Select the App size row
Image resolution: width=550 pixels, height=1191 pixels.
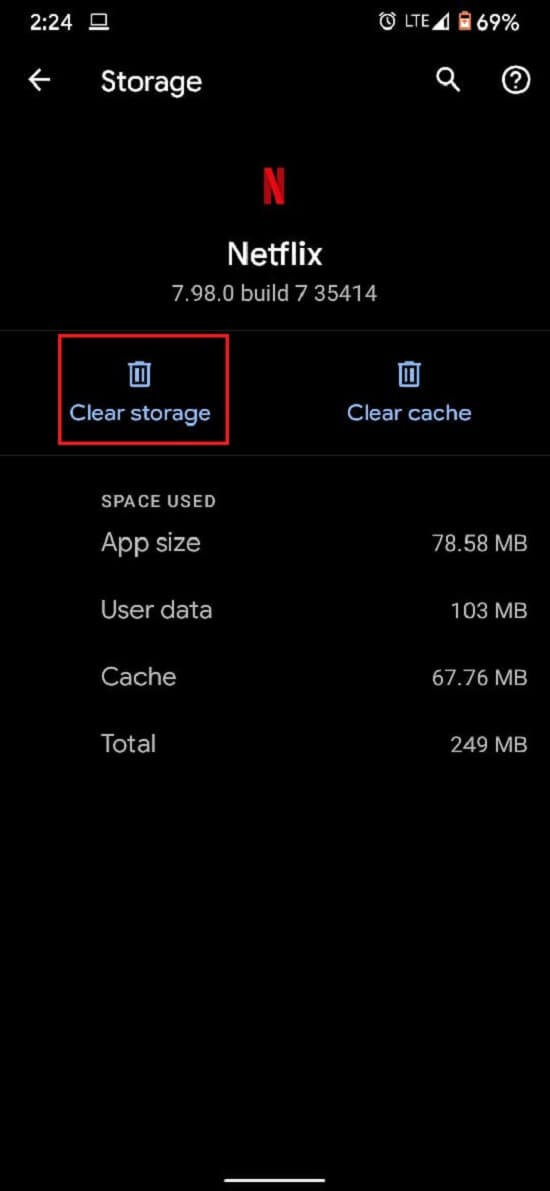pos(314,543)
